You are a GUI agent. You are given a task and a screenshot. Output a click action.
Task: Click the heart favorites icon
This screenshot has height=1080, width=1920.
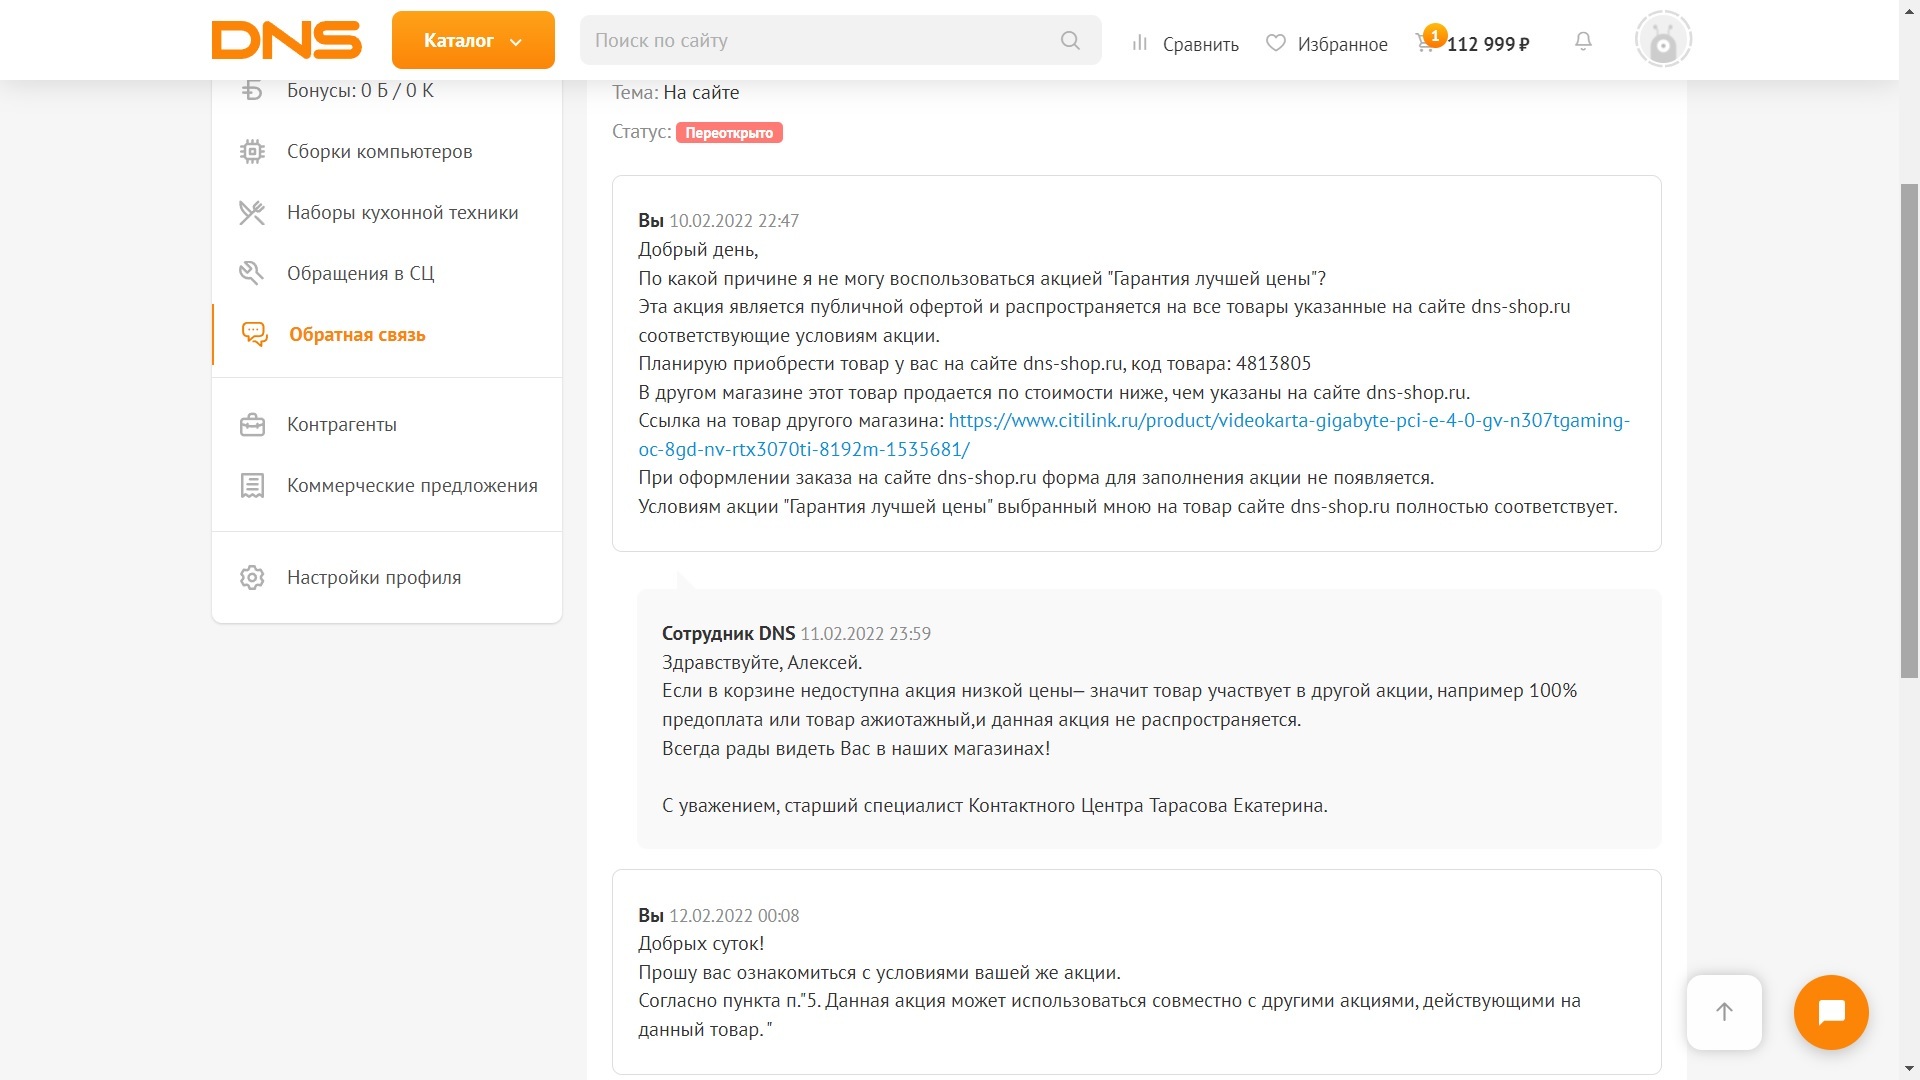(1275, 43)
